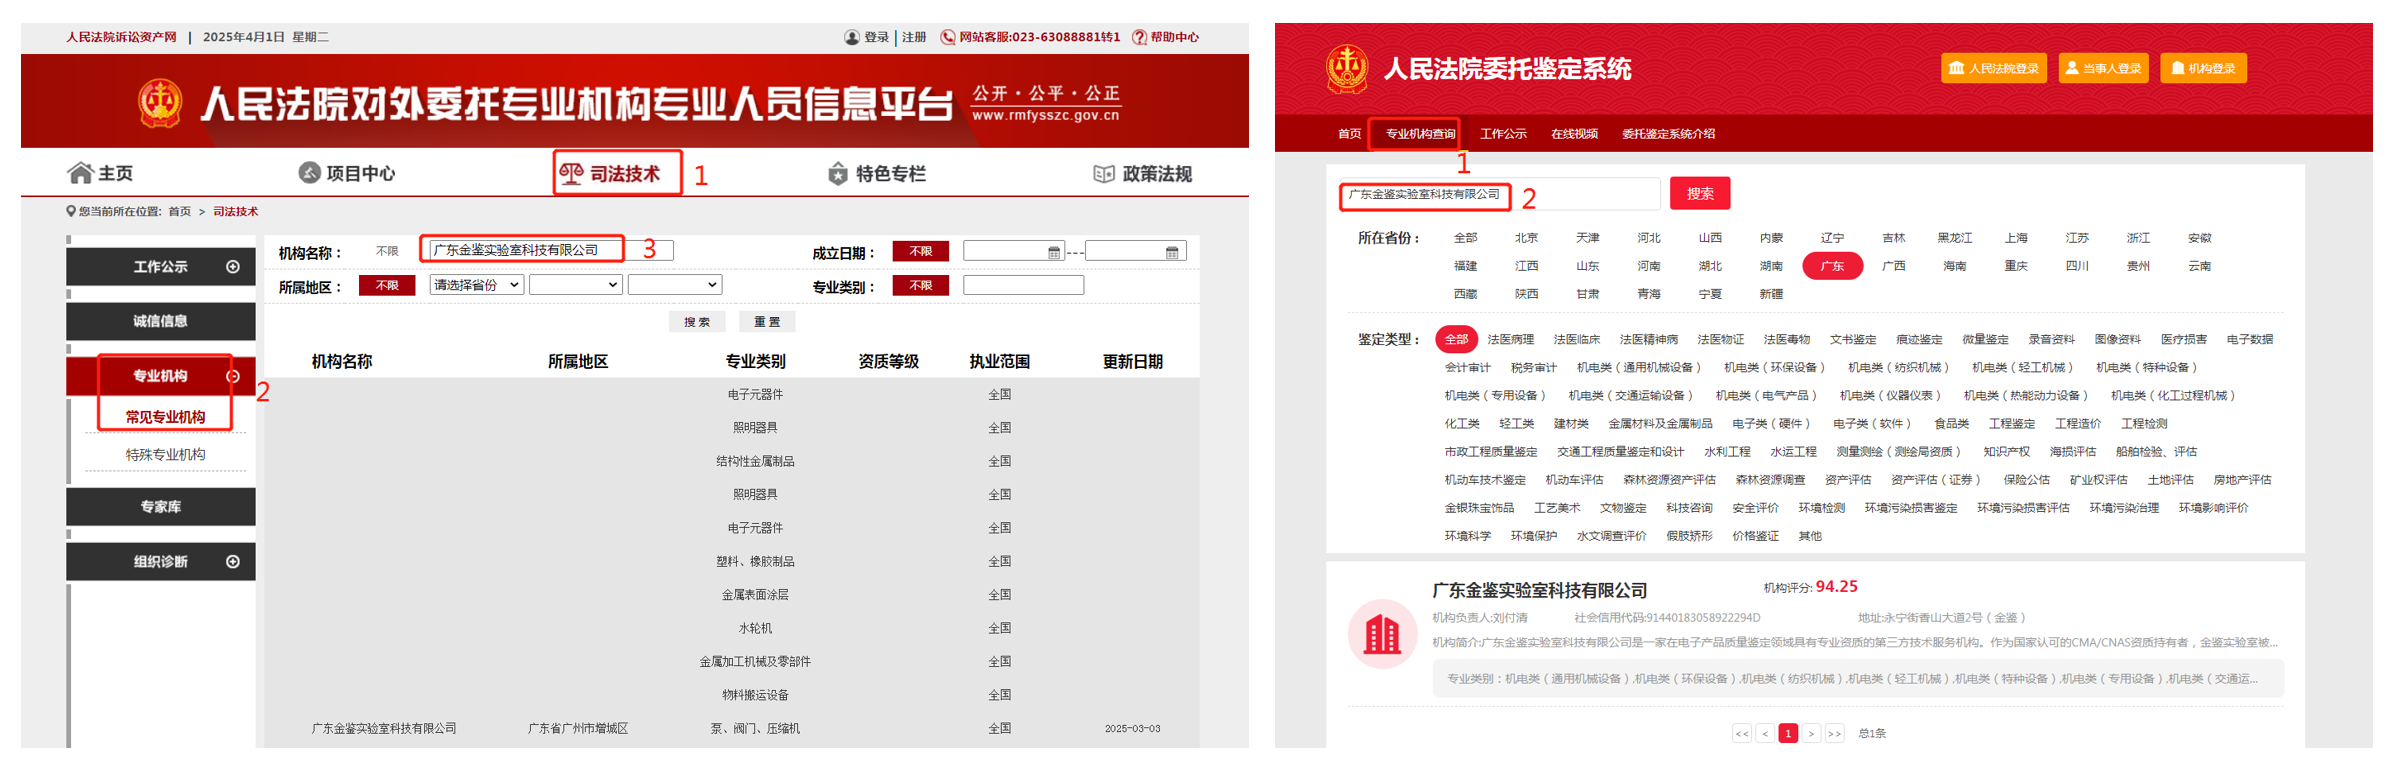Click the 广东金鉴实验室科技有限公司 result title
Viewport: 2401px width, 784px height.
point(1539,591)
